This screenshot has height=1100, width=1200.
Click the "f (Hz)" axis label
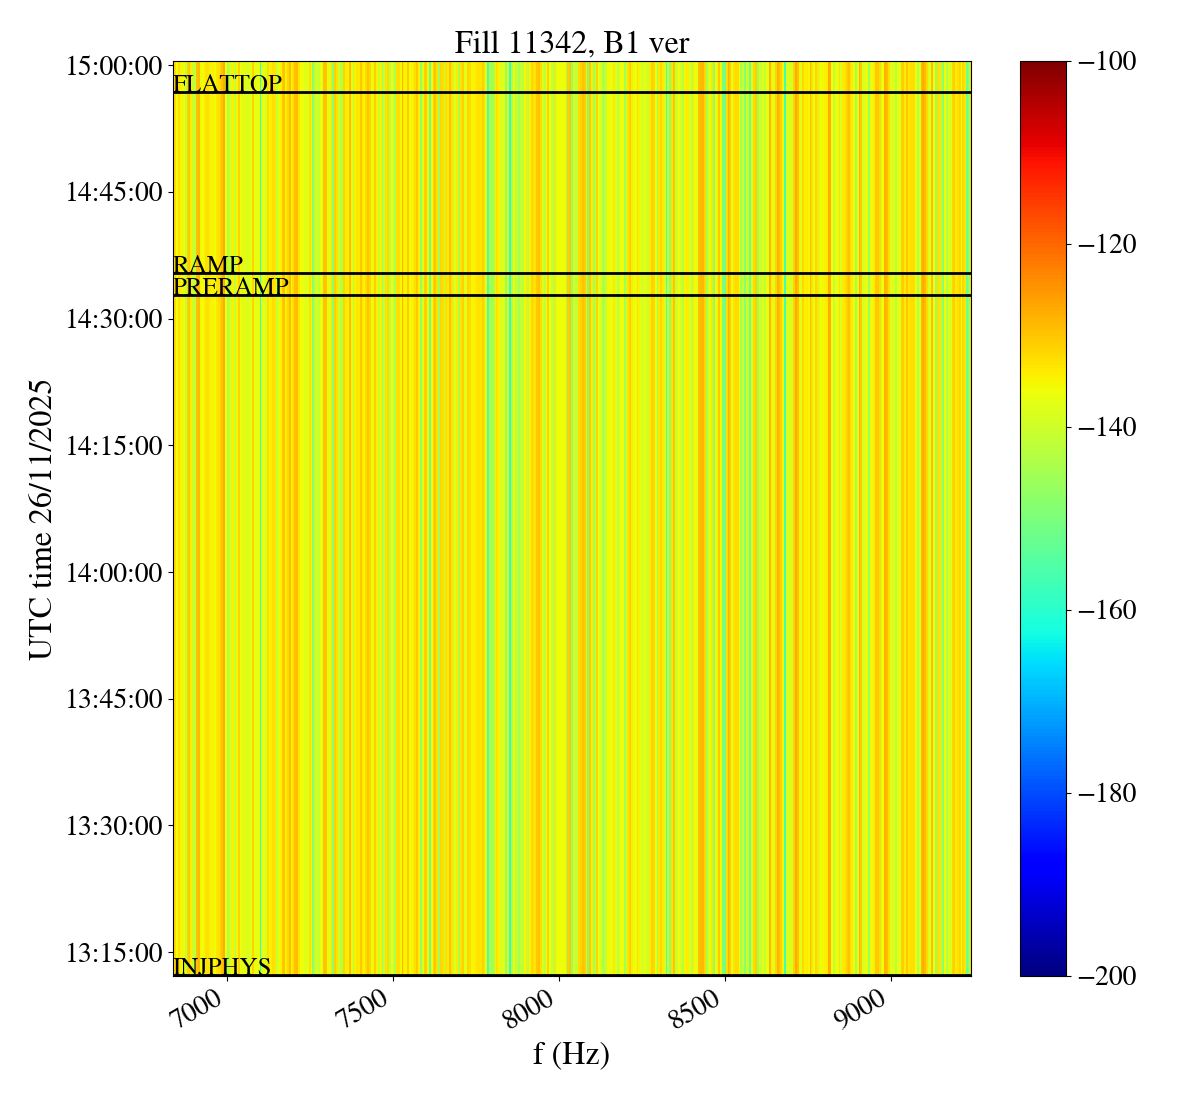click(571, 1054)
